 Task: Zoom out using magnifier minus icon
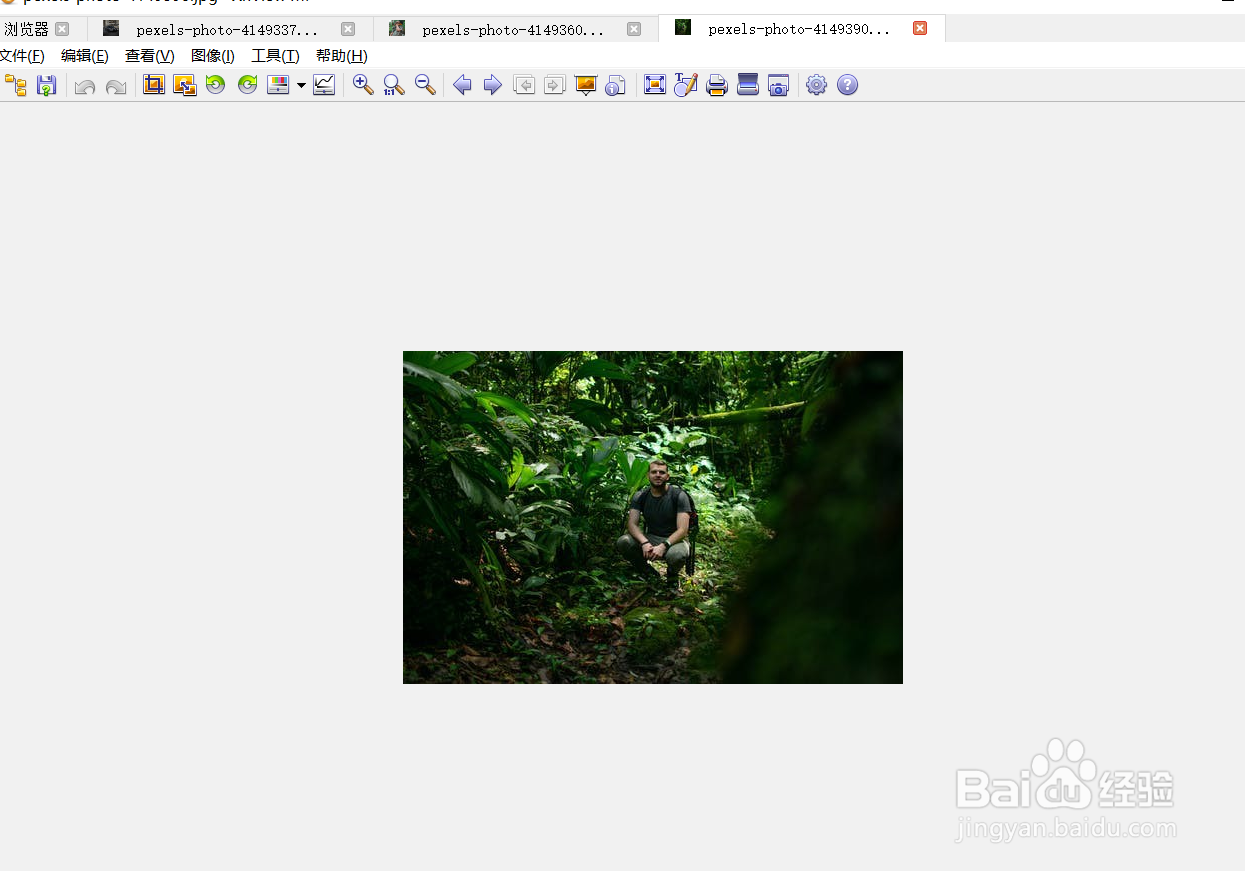(425, 85)
